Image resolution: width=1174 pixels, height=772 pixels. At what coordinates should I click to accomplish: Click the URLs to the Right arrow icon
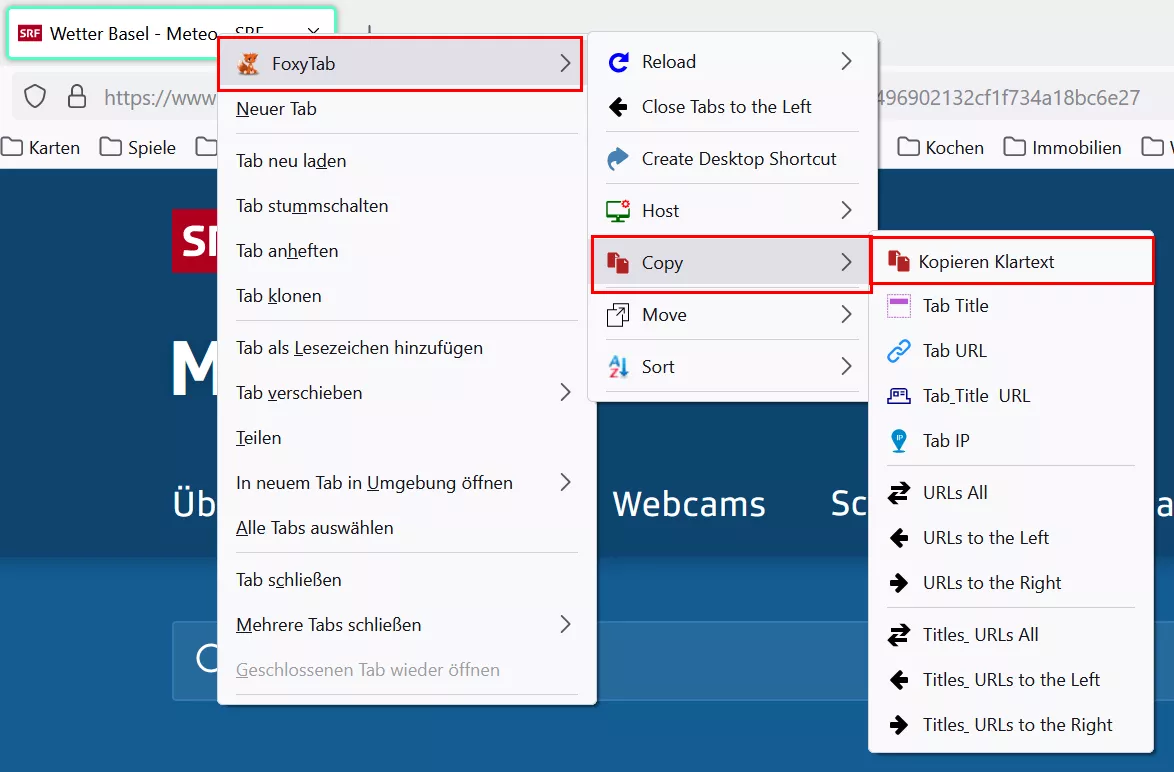tap(898, 583)
